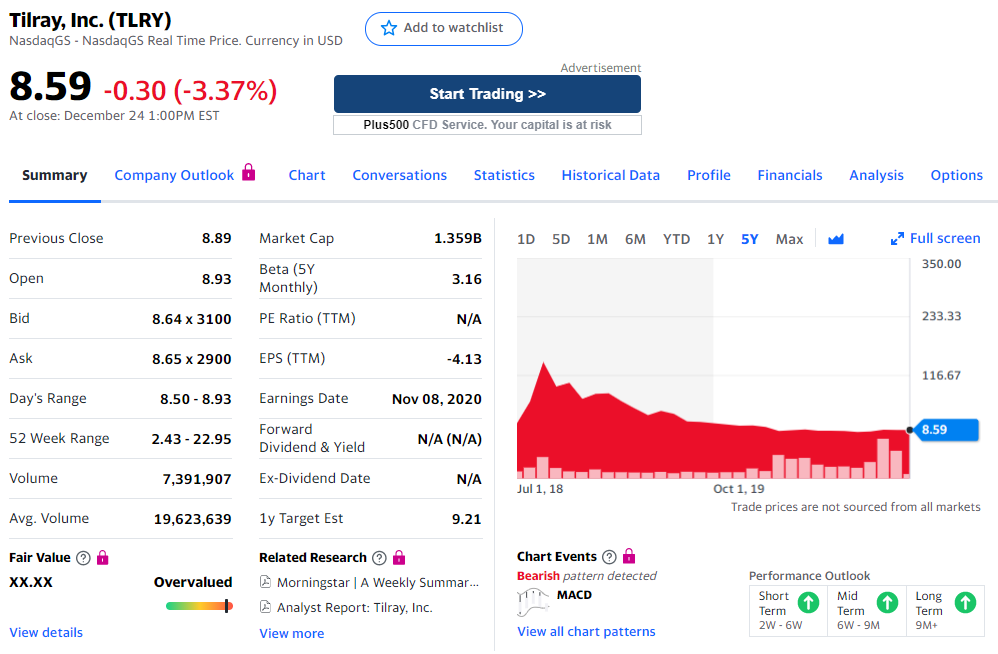Open Analyst Report: Tilray, Inc.
The width and height of the screenshot is (998, 654).
(355, 608)
